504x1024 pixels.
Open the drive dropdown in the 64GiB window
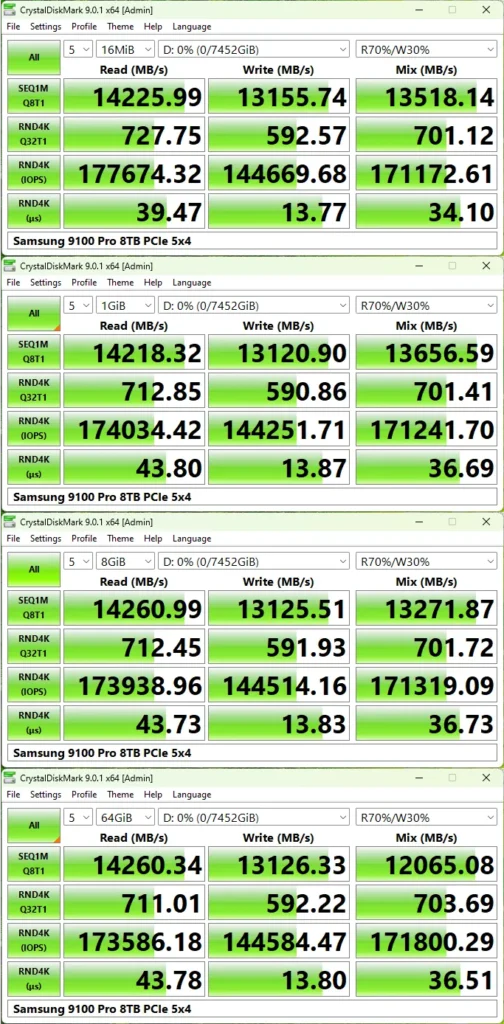click(255, 818)
